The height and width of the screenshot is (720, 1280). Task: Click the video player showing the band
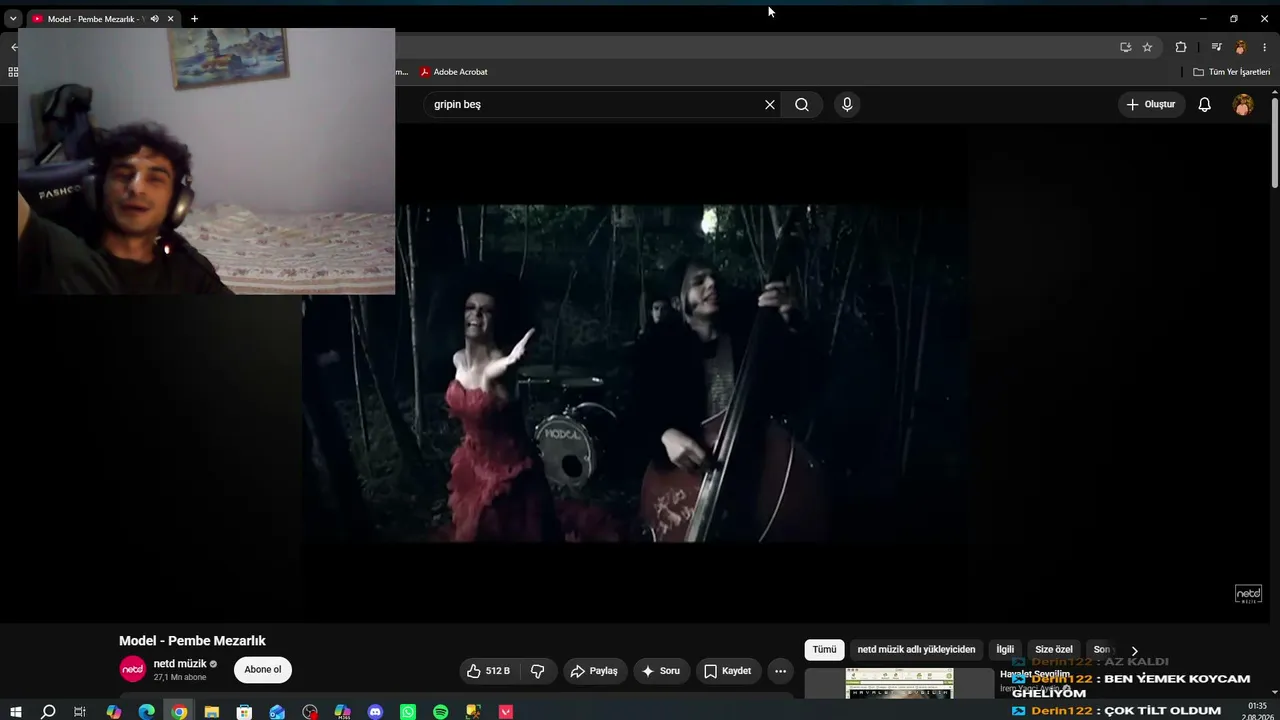(634, 373)
